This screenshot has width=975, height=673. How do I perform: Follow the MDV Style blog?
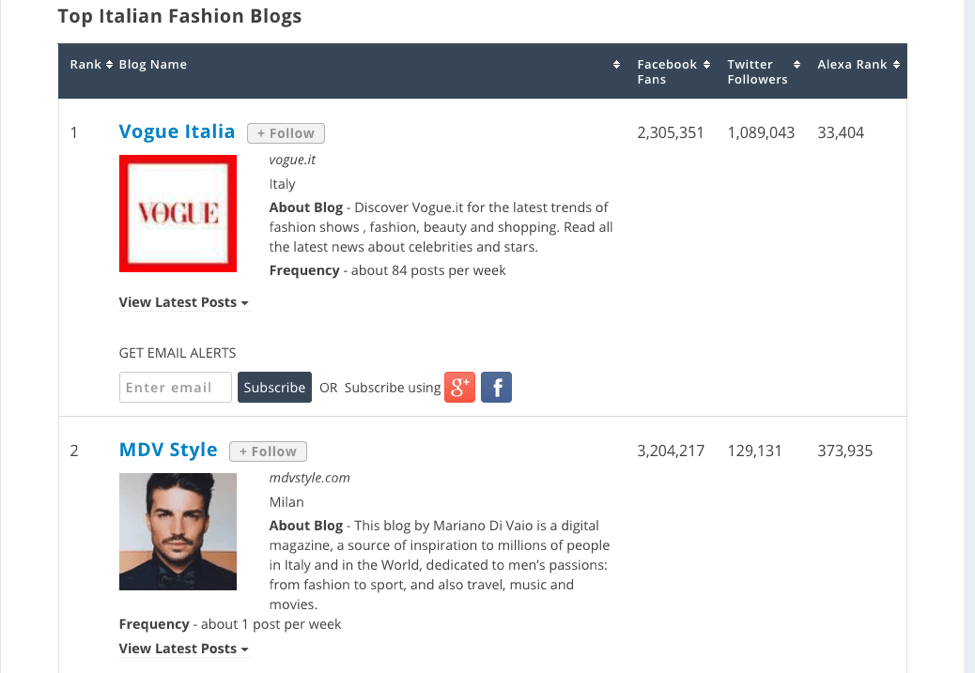click(x=268, y=451)
